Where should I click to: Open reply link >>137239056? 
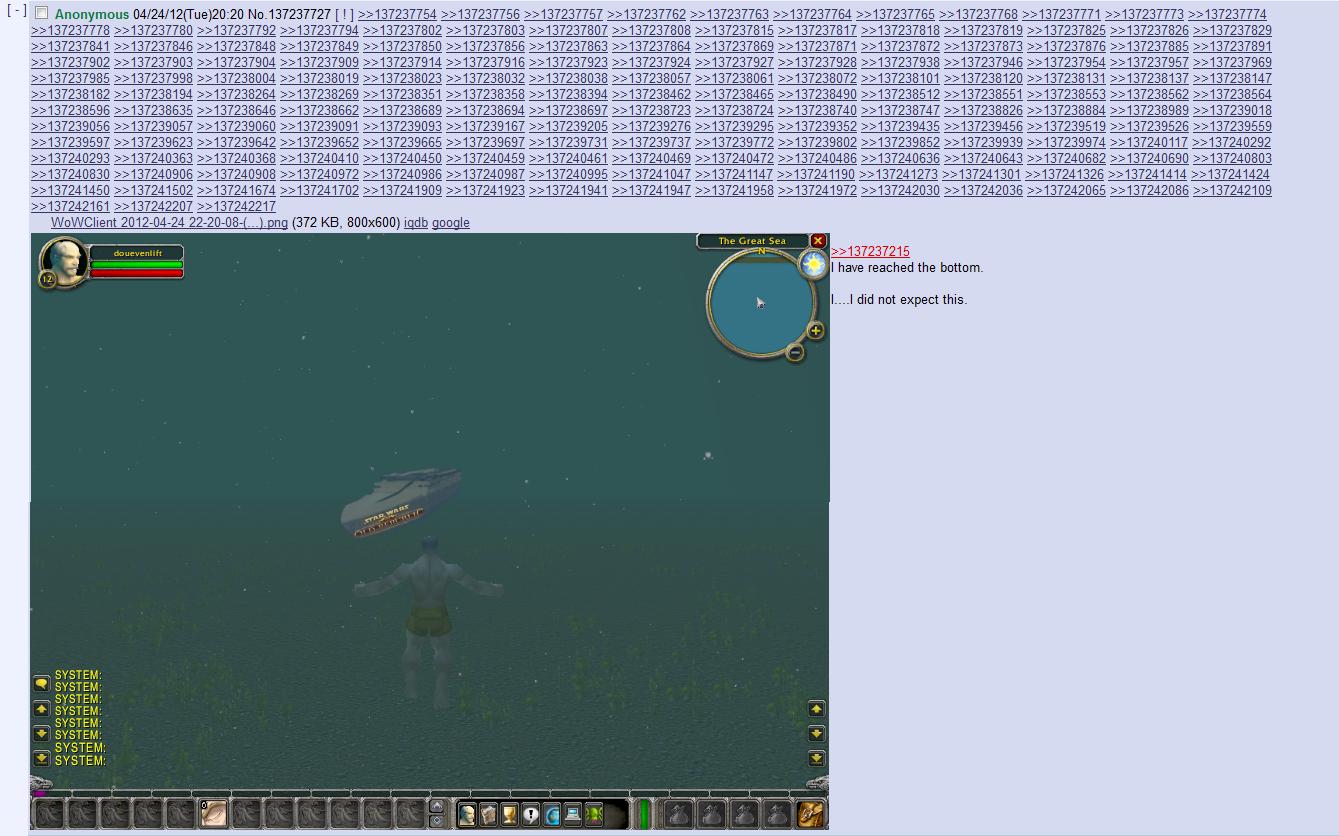point(70,127)
